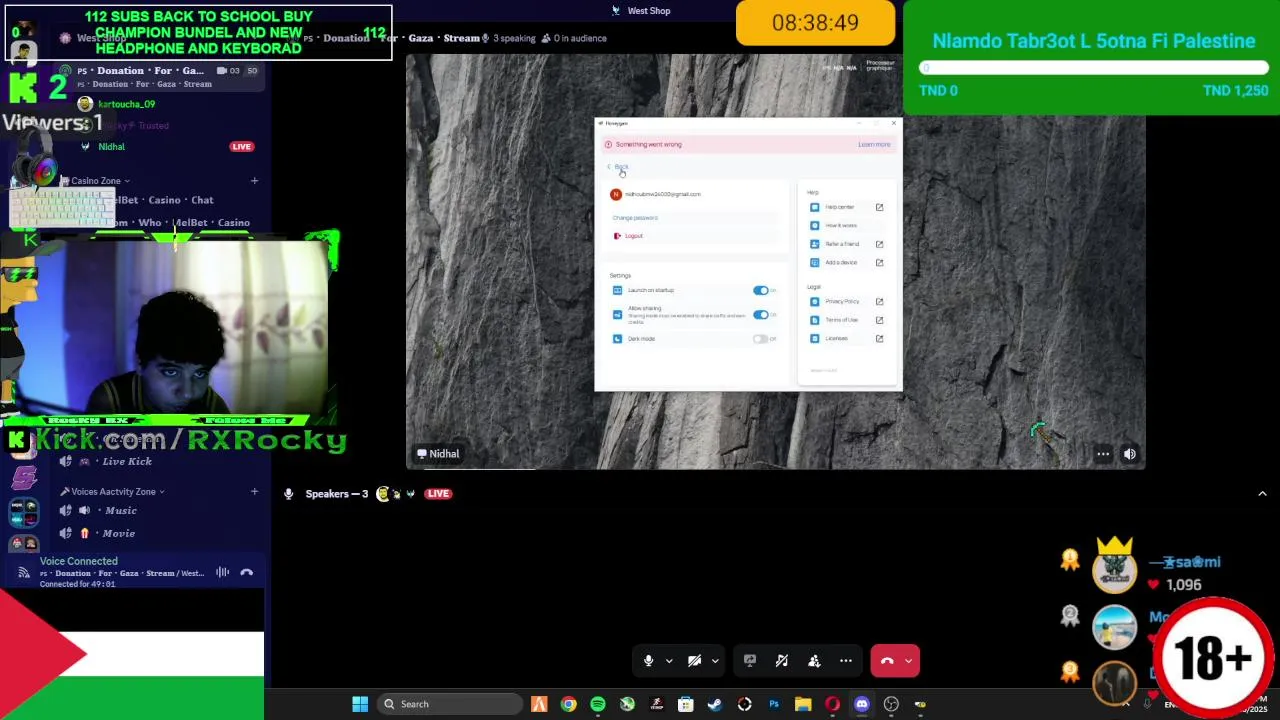
Task: Click account avatar in Honeygain settings
Action: coord(616,194)
